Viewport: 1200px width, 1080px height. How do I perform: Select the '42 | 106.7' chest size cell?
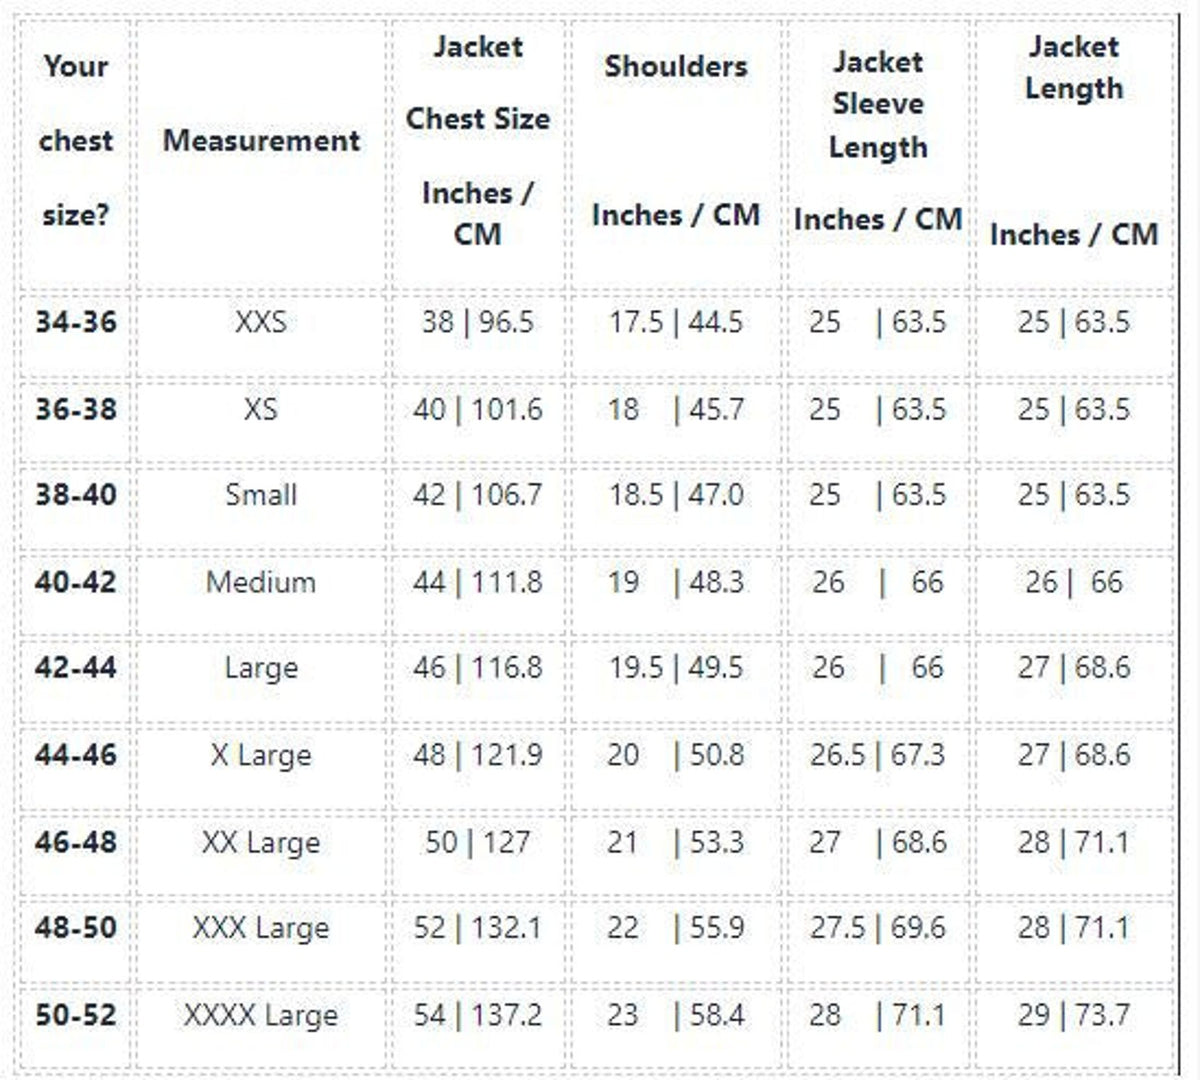pos(478,495)
